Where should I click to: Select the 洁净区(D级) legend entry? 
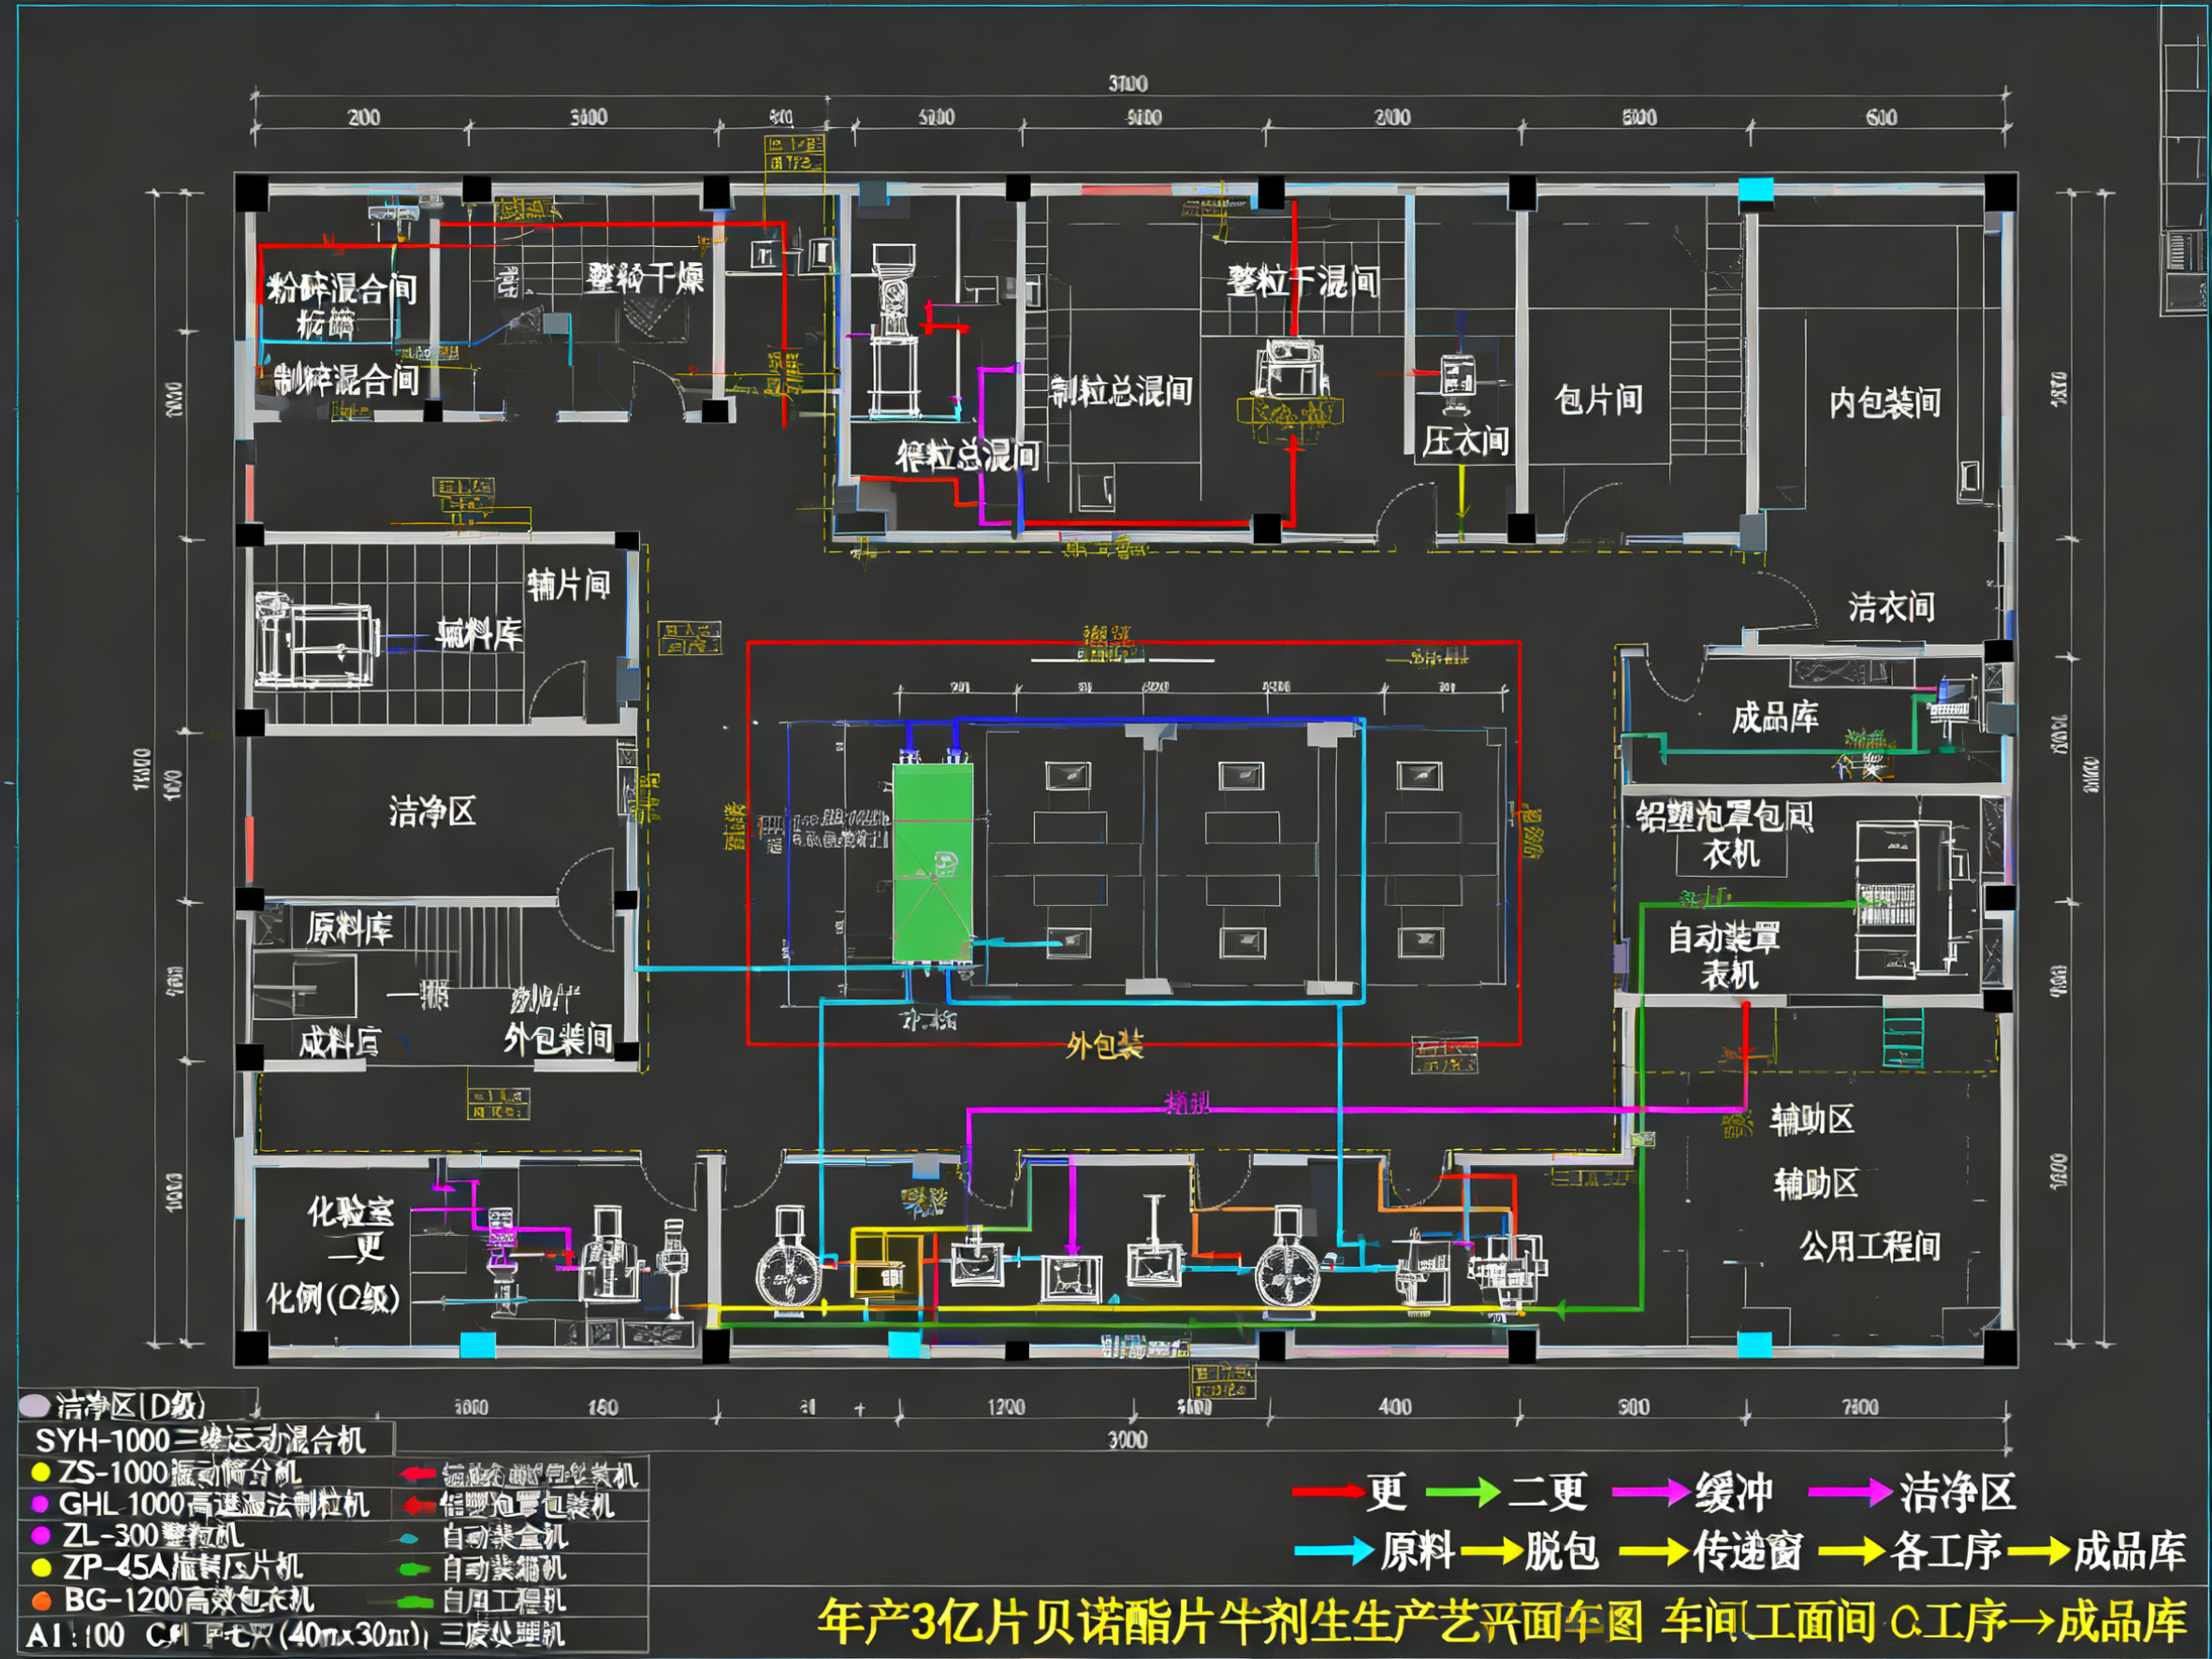(131, 1406)
